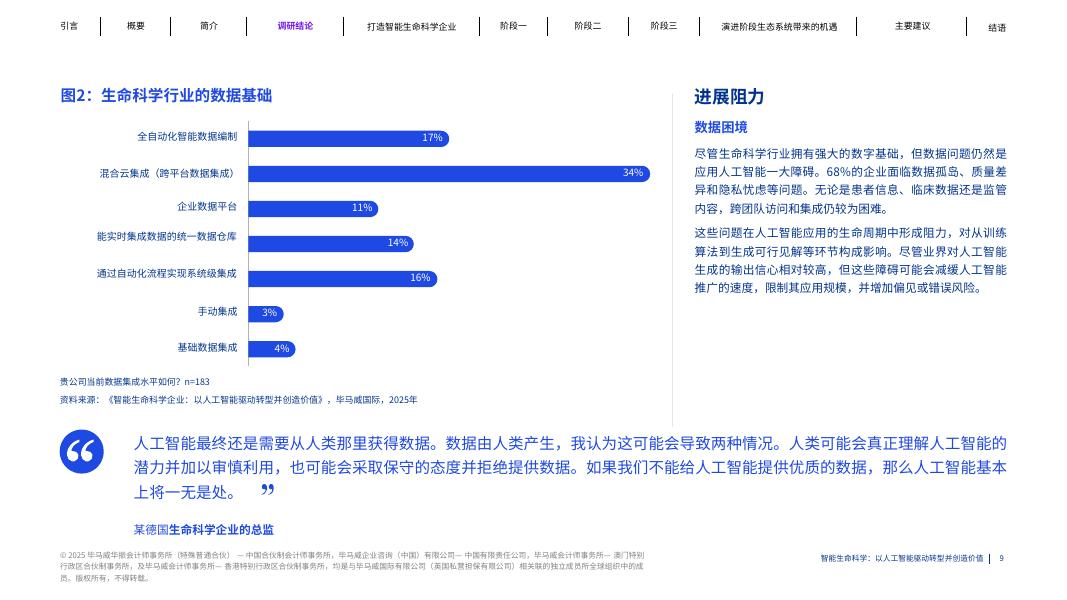Open the 阶段二 section
The image size is (1067, 600).
(588, 26)
